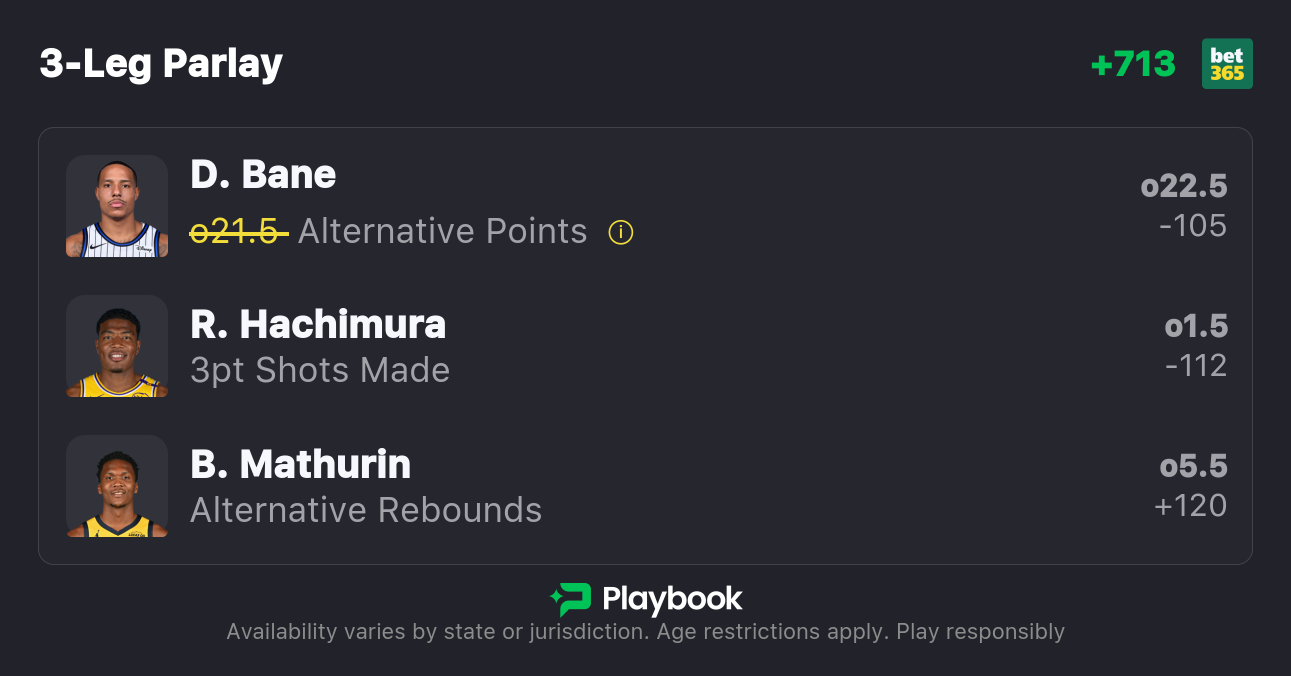Click the yellow info icon beside Alternative Points

pos(621,233)
